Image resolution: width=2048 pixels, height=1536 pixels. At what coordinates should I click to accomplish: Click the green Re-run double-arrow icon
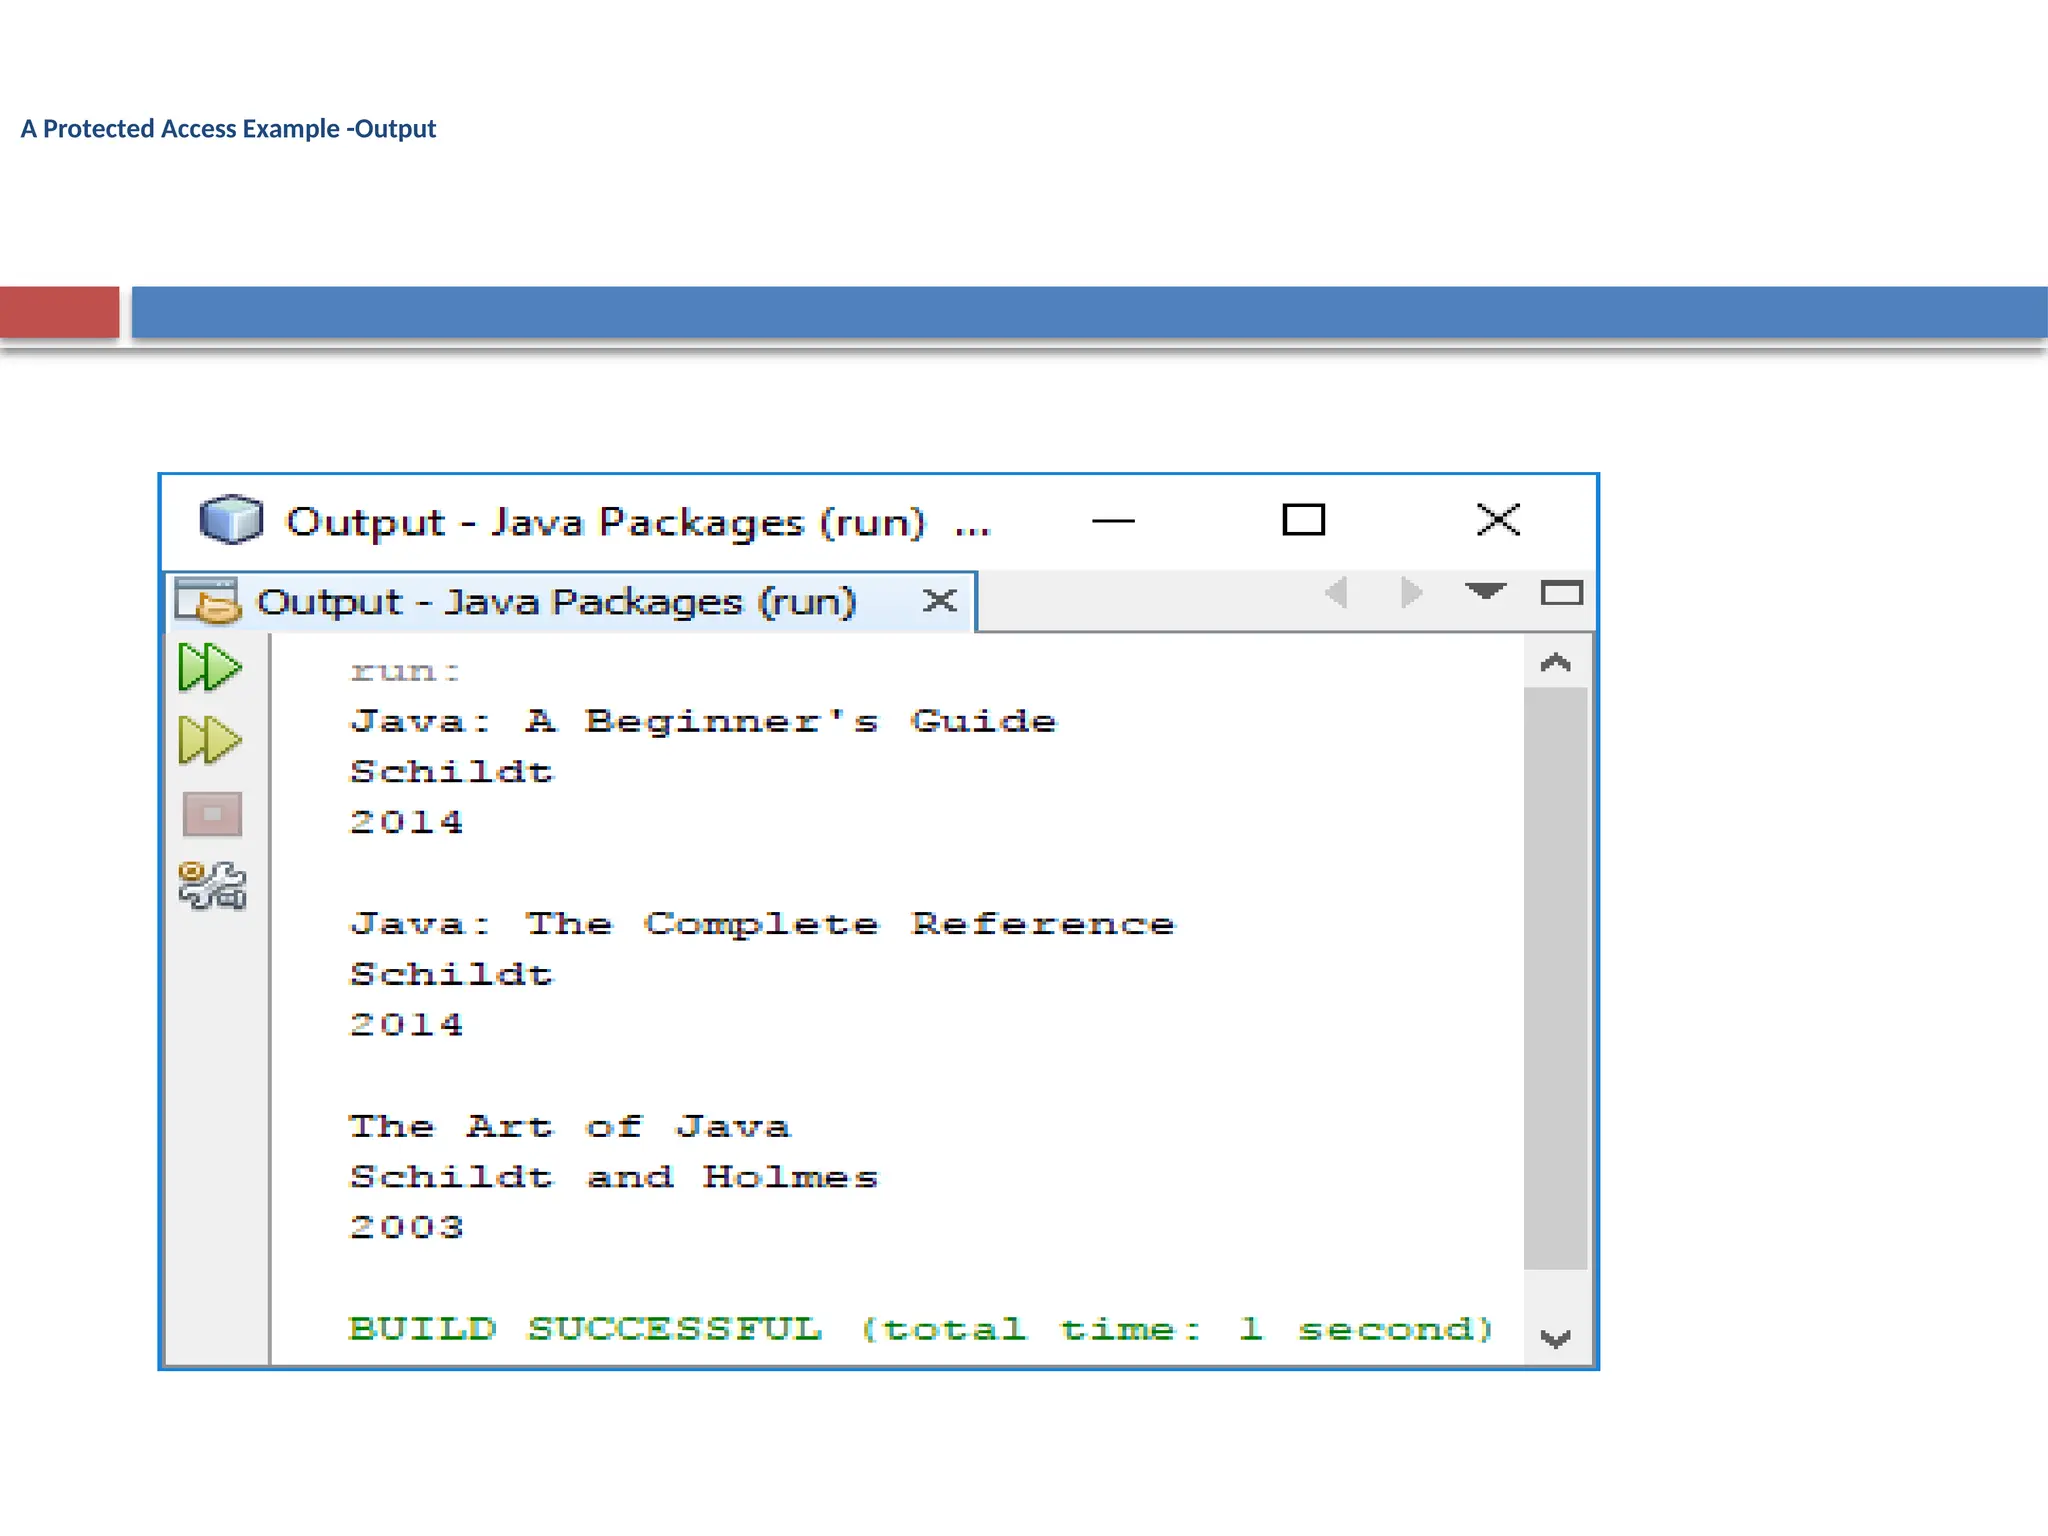(210, 667)
